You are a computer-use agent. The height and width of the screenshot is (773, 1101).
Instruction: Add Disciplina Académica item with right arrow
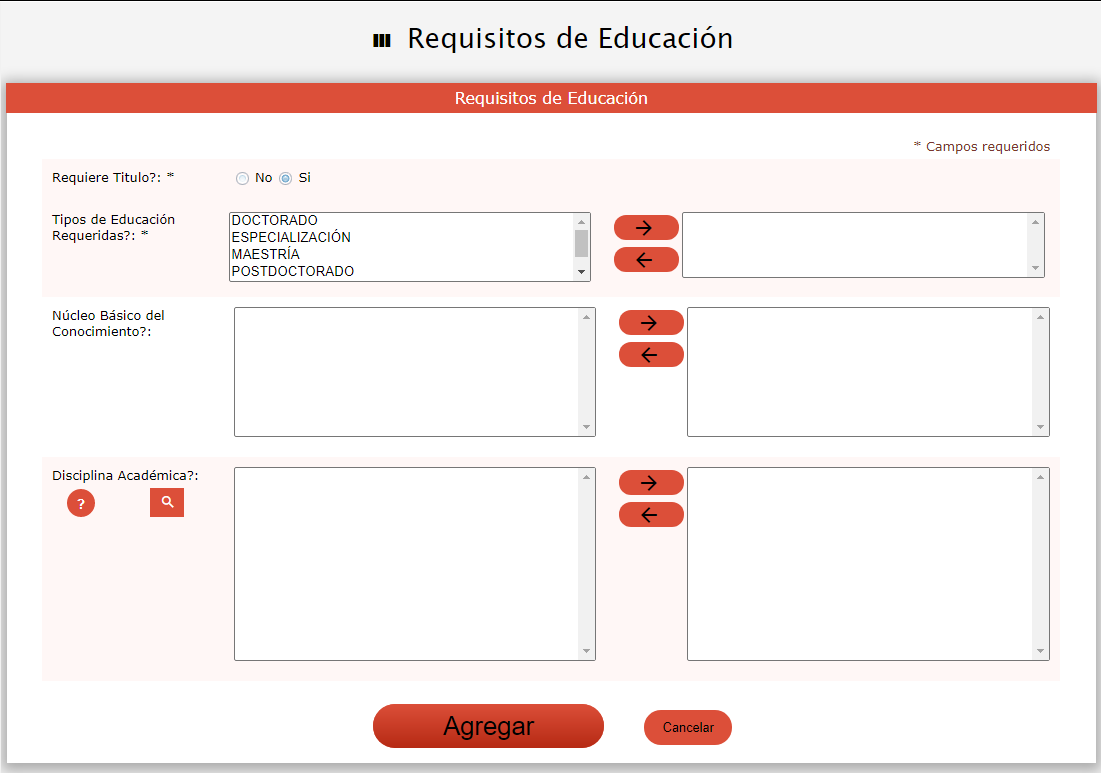651,483
